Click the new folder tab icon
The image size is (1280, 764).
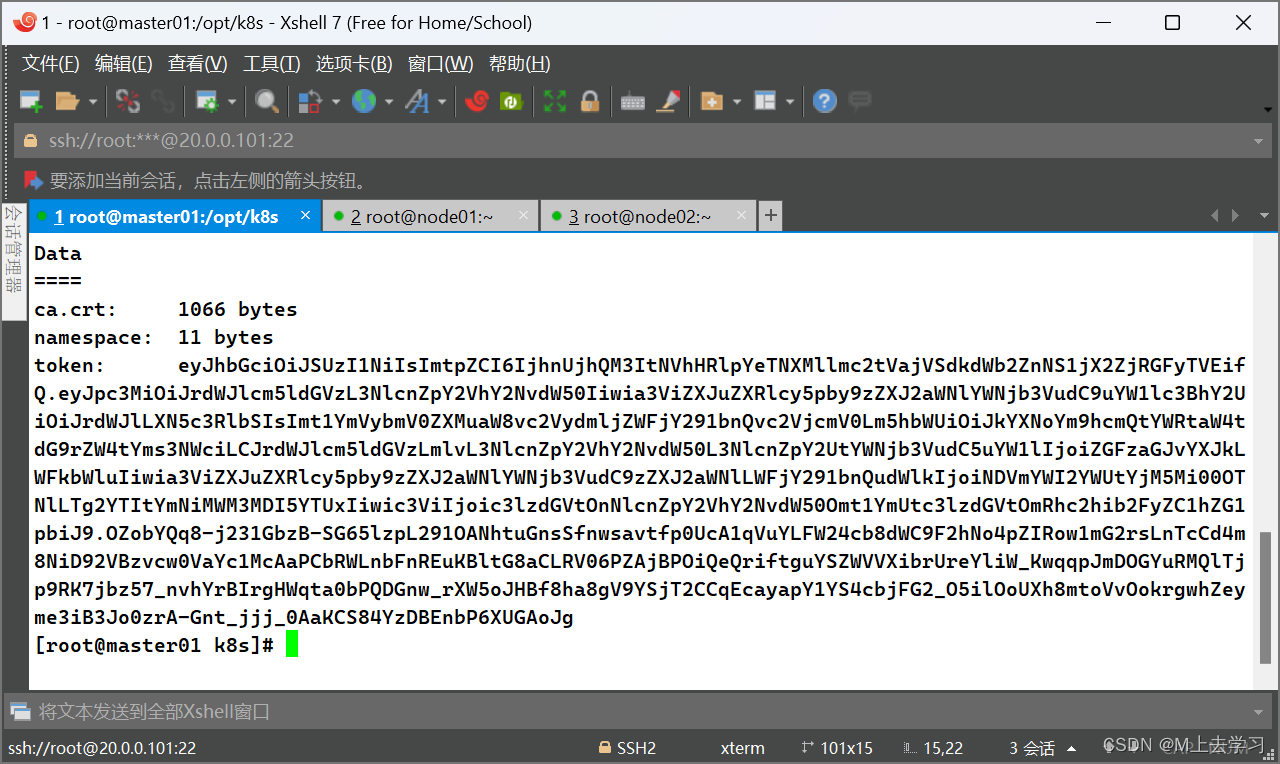point(712,101)
